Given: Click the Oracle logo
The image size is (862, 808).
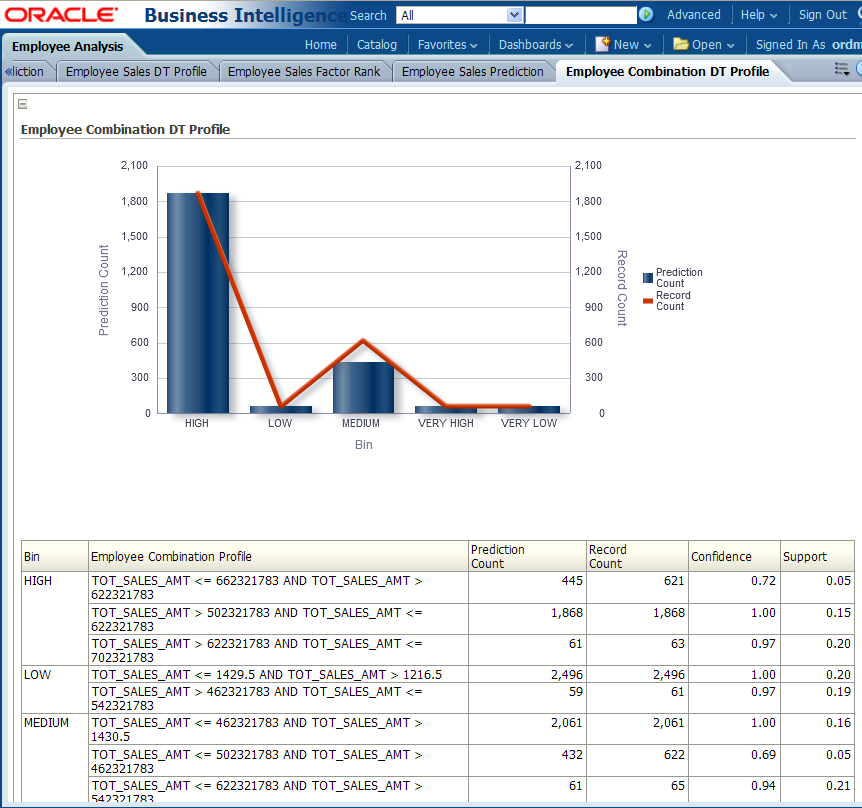Looking at the screenshot, I should coord(61,15).
